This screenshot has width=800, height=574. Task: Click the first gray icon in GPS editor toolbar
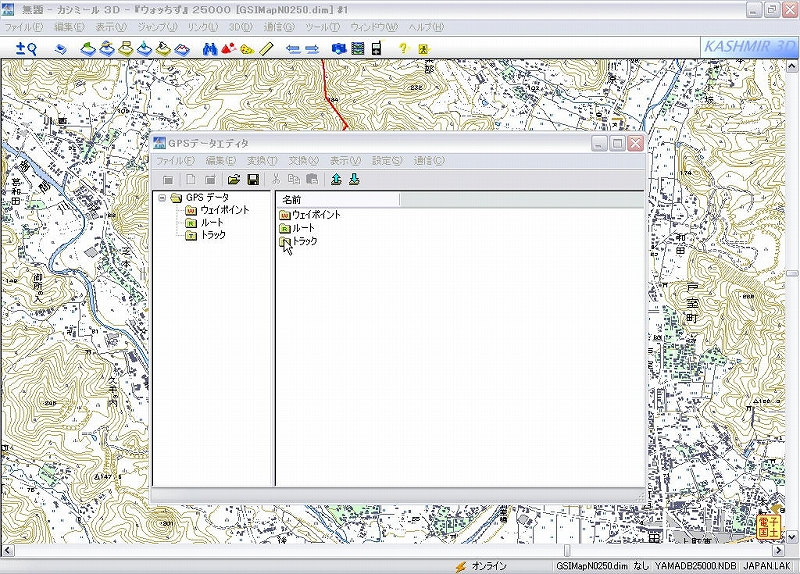168,180
